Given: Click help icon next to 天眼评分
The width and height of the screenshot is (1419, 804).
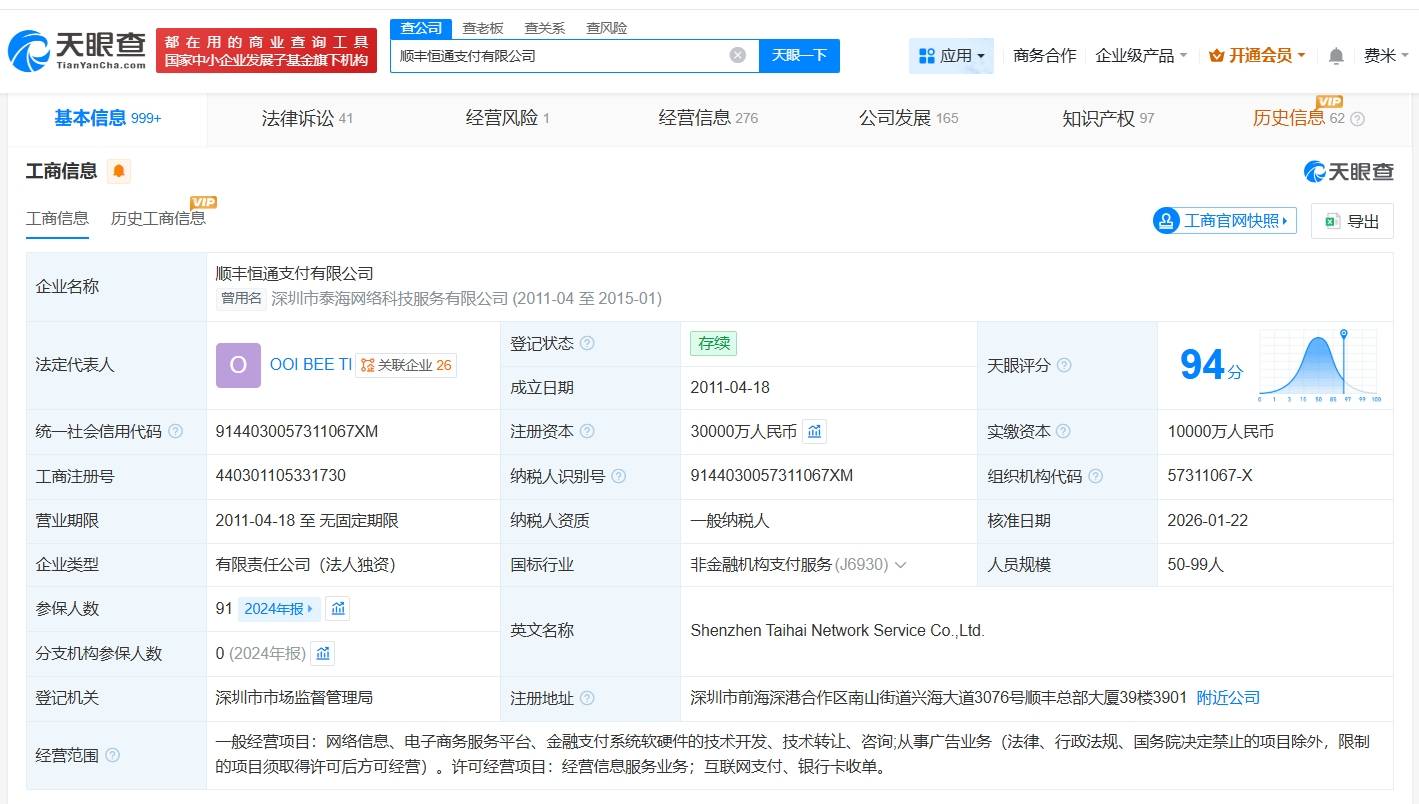Looking at the screenshot, I should [x=1064, y=366].
